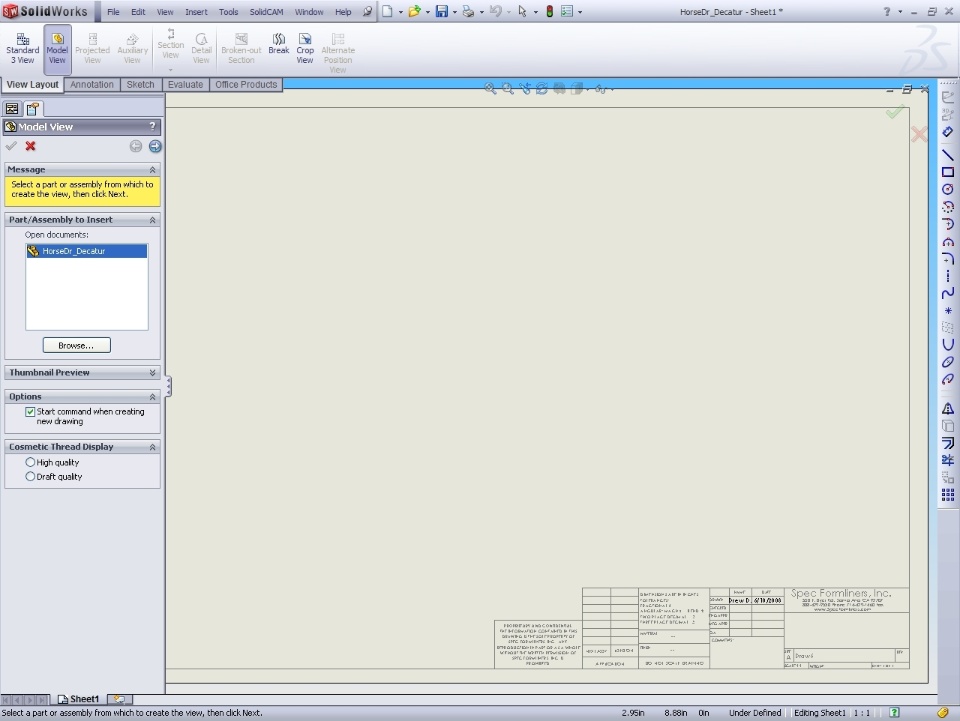Screen dimensions: 960x721
Task: Select the Point sketch tool on right toolbar
Action: tap(948, 310)
